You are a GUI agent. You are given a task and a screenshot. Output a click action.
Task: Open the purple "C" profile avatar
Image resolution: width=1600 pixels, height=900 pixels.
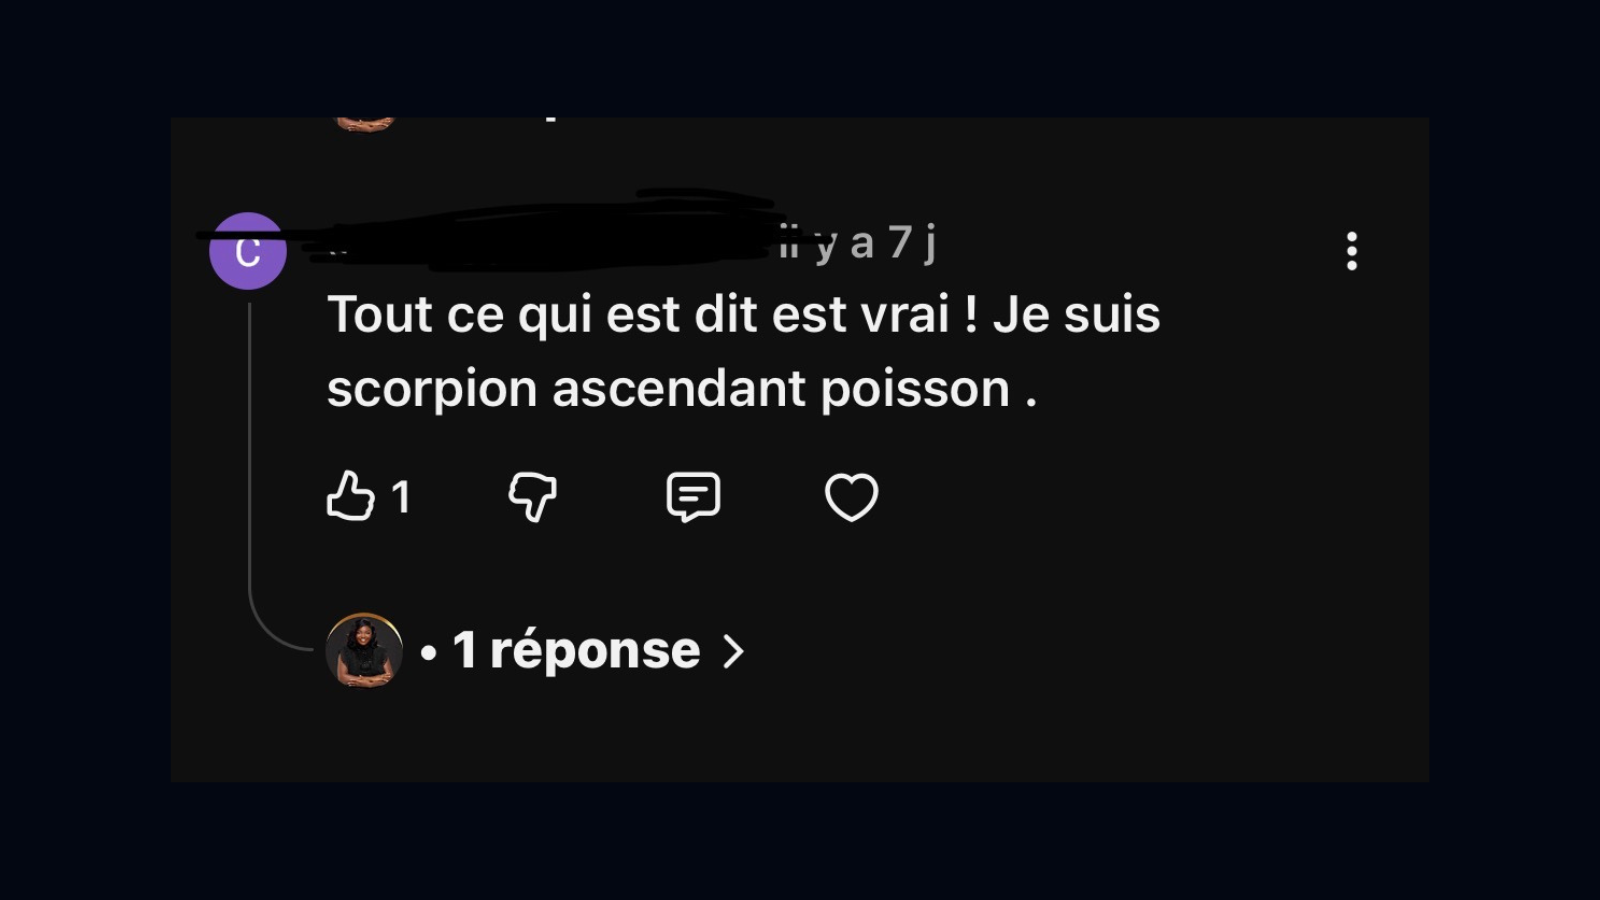248,251
